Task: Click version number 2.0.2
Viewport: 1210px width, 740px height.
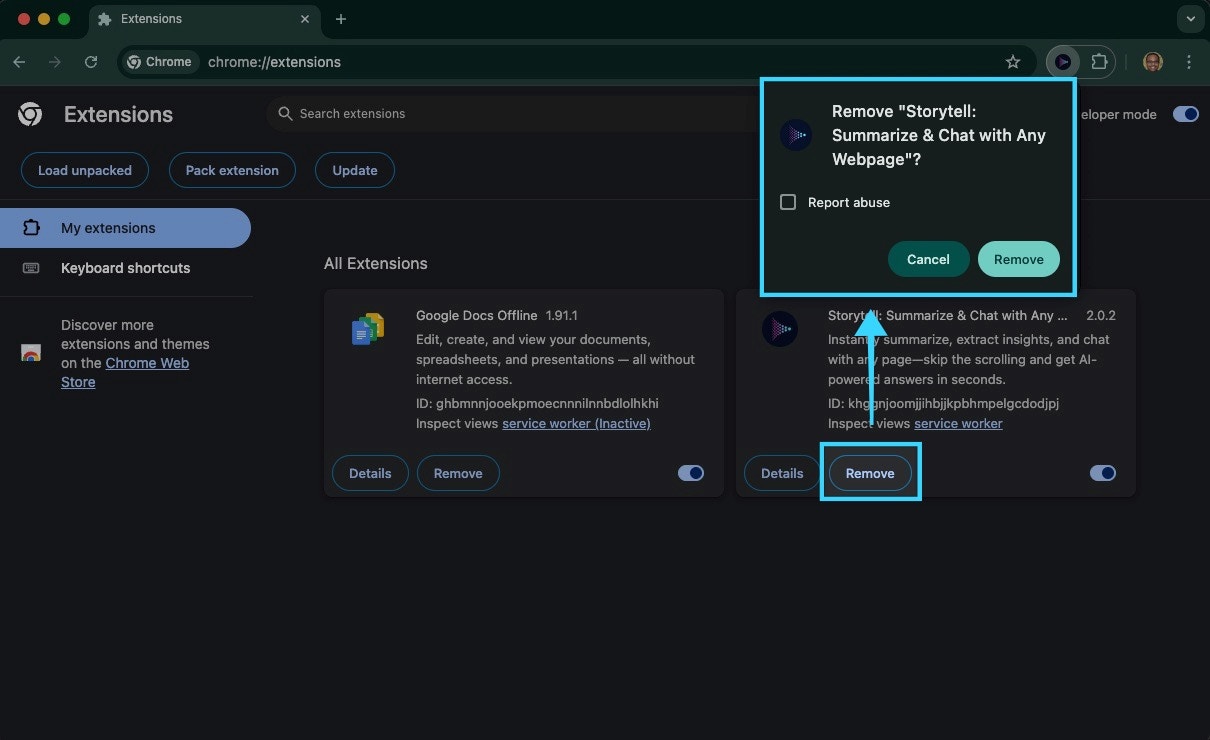Action: point(1101,315)
